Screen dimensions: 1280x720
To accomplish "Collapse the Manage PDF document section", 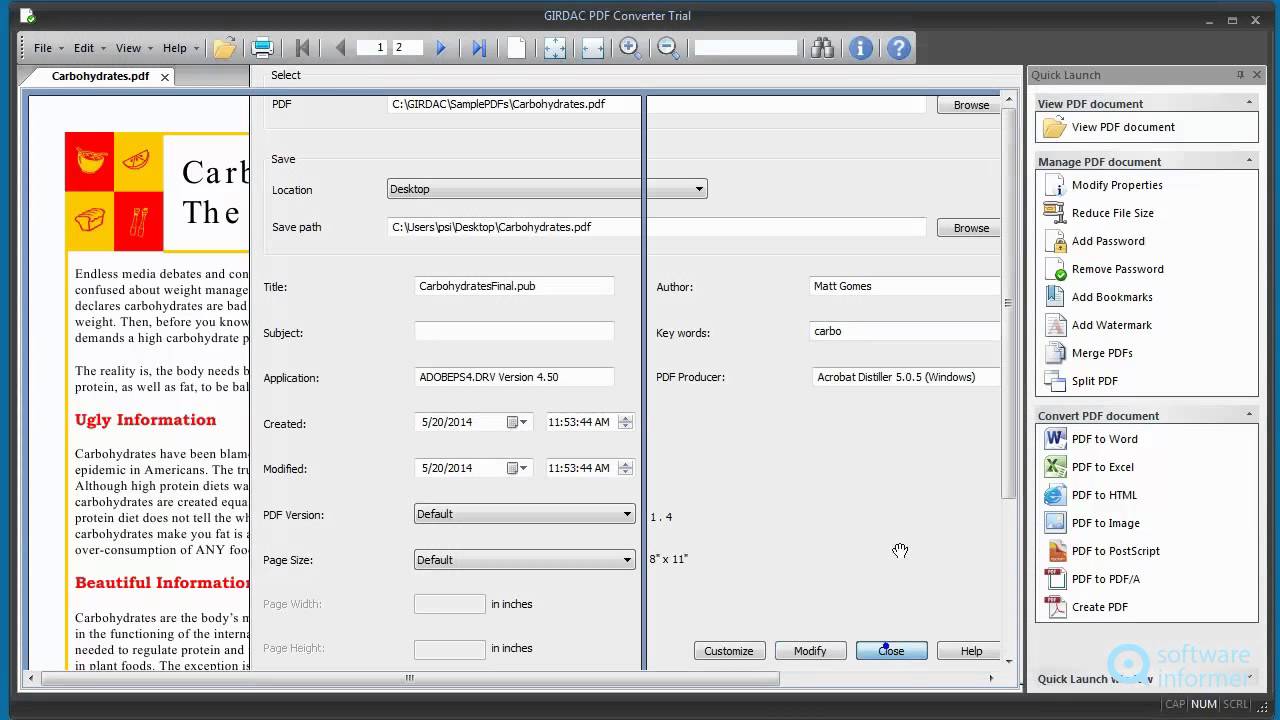I will (1249, 161).
